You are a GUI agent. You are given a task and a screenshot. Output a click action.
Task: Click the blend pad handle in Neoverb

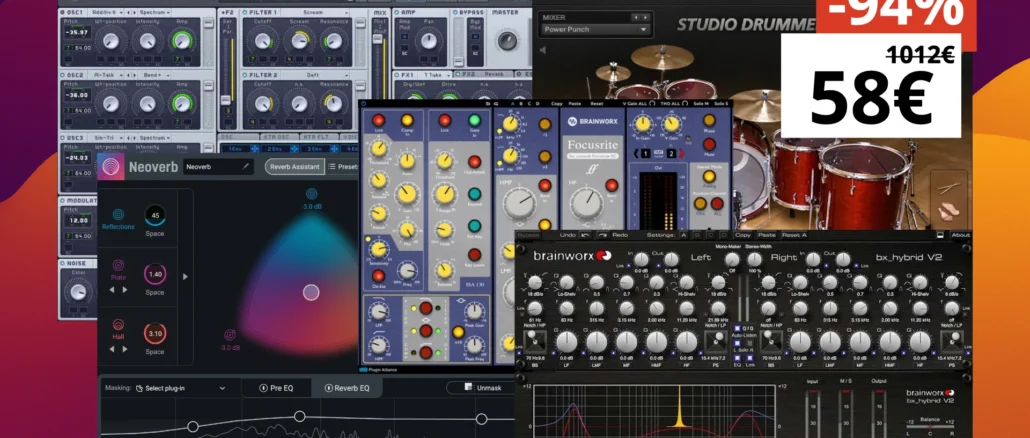click(311, 292)
